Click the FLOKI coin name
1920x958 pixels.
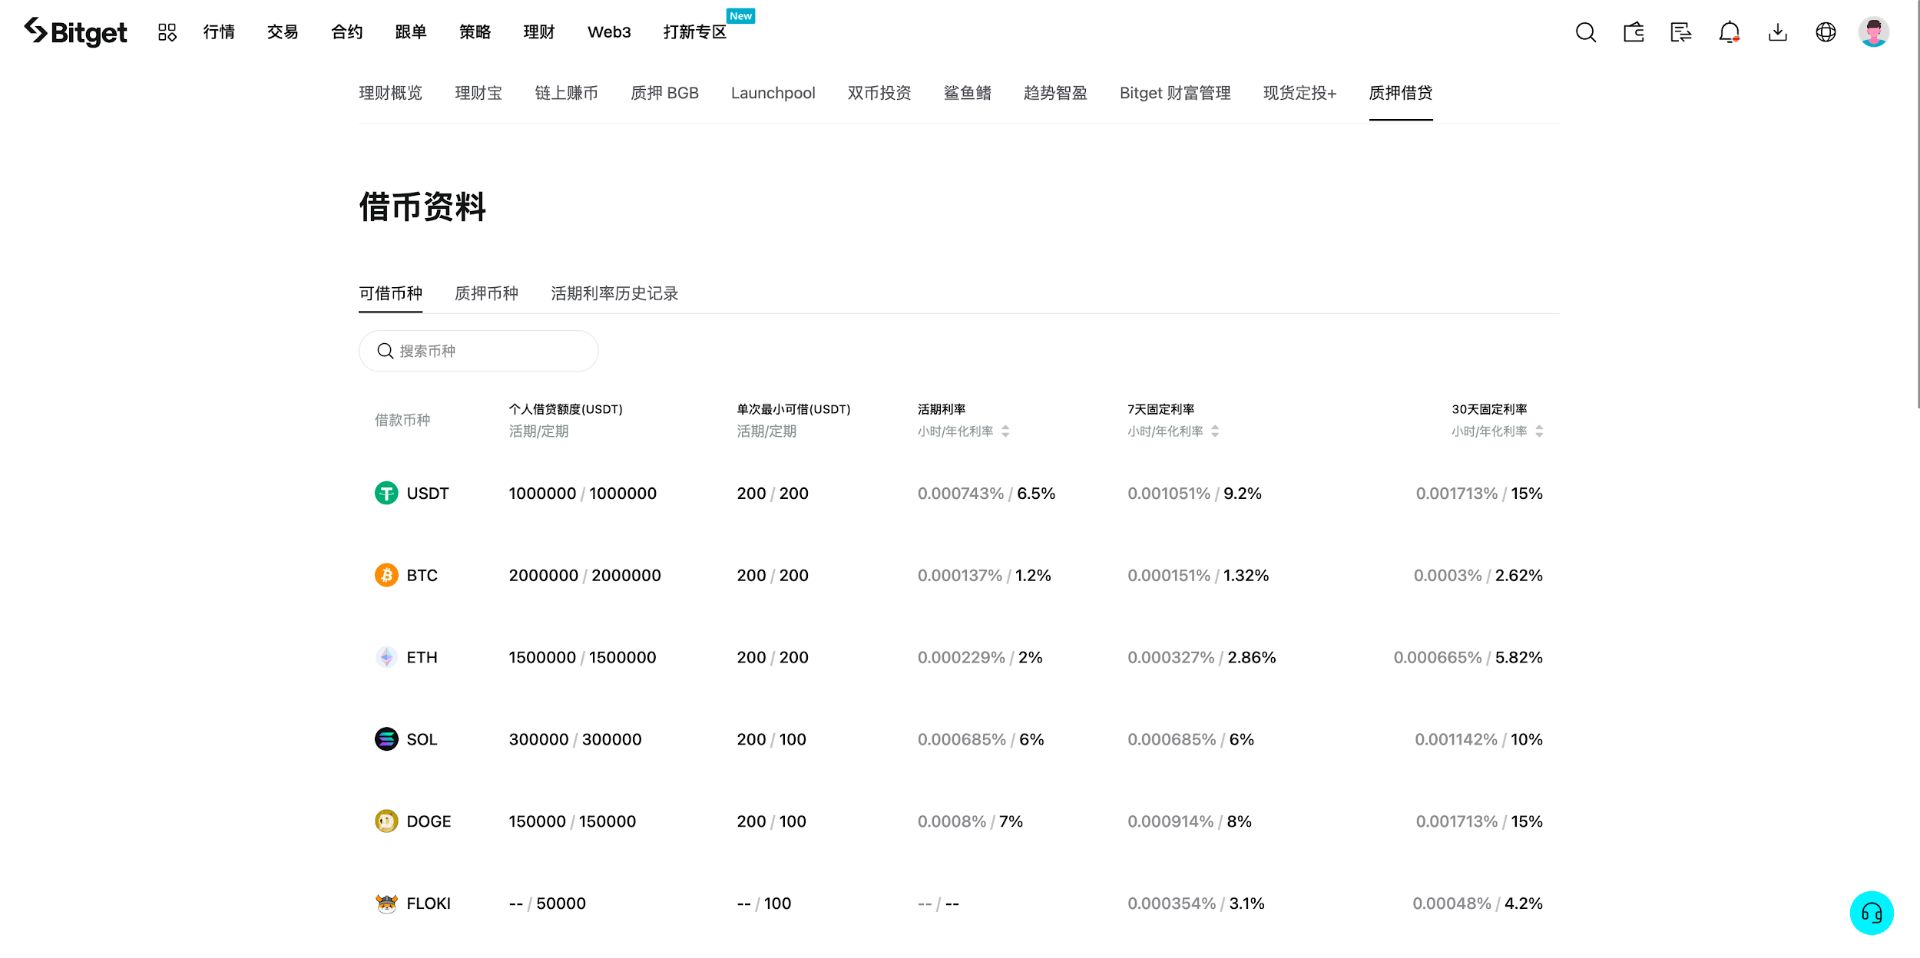tap(429, 903)
